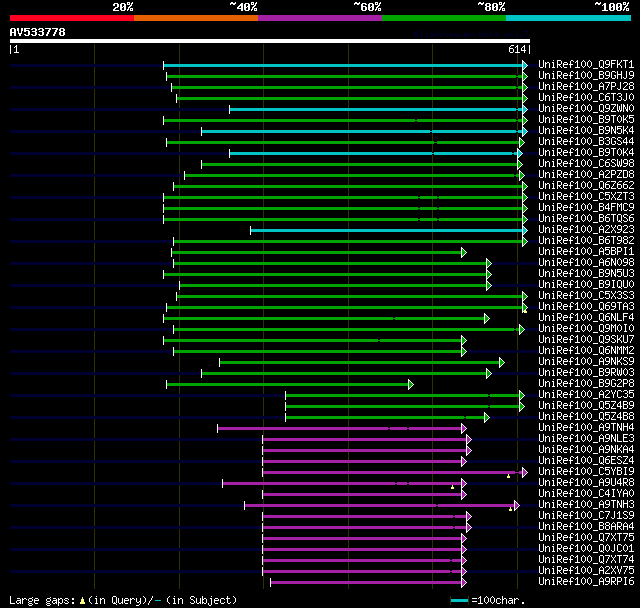Open hit UniRef100_B9T0K5

click(586, 120)
